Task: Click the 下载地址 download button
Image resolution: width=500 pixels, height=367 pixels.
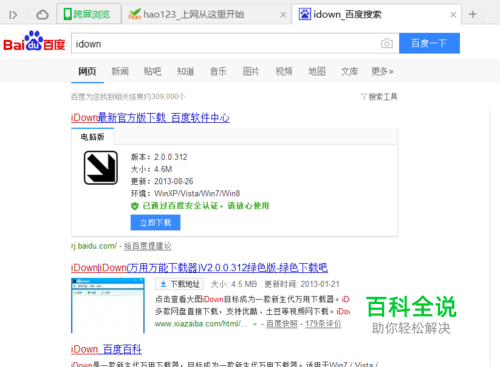Action: click(179, 284)
